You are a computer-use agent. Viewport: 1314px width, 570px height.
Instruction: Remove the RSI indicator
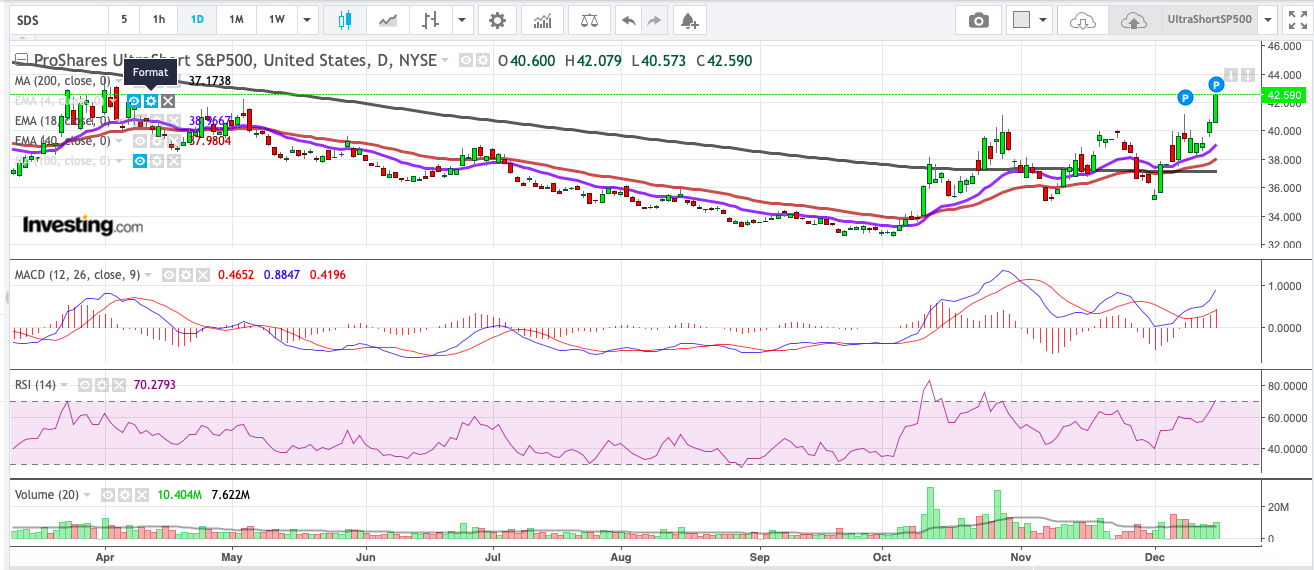[x=117, y=384]
